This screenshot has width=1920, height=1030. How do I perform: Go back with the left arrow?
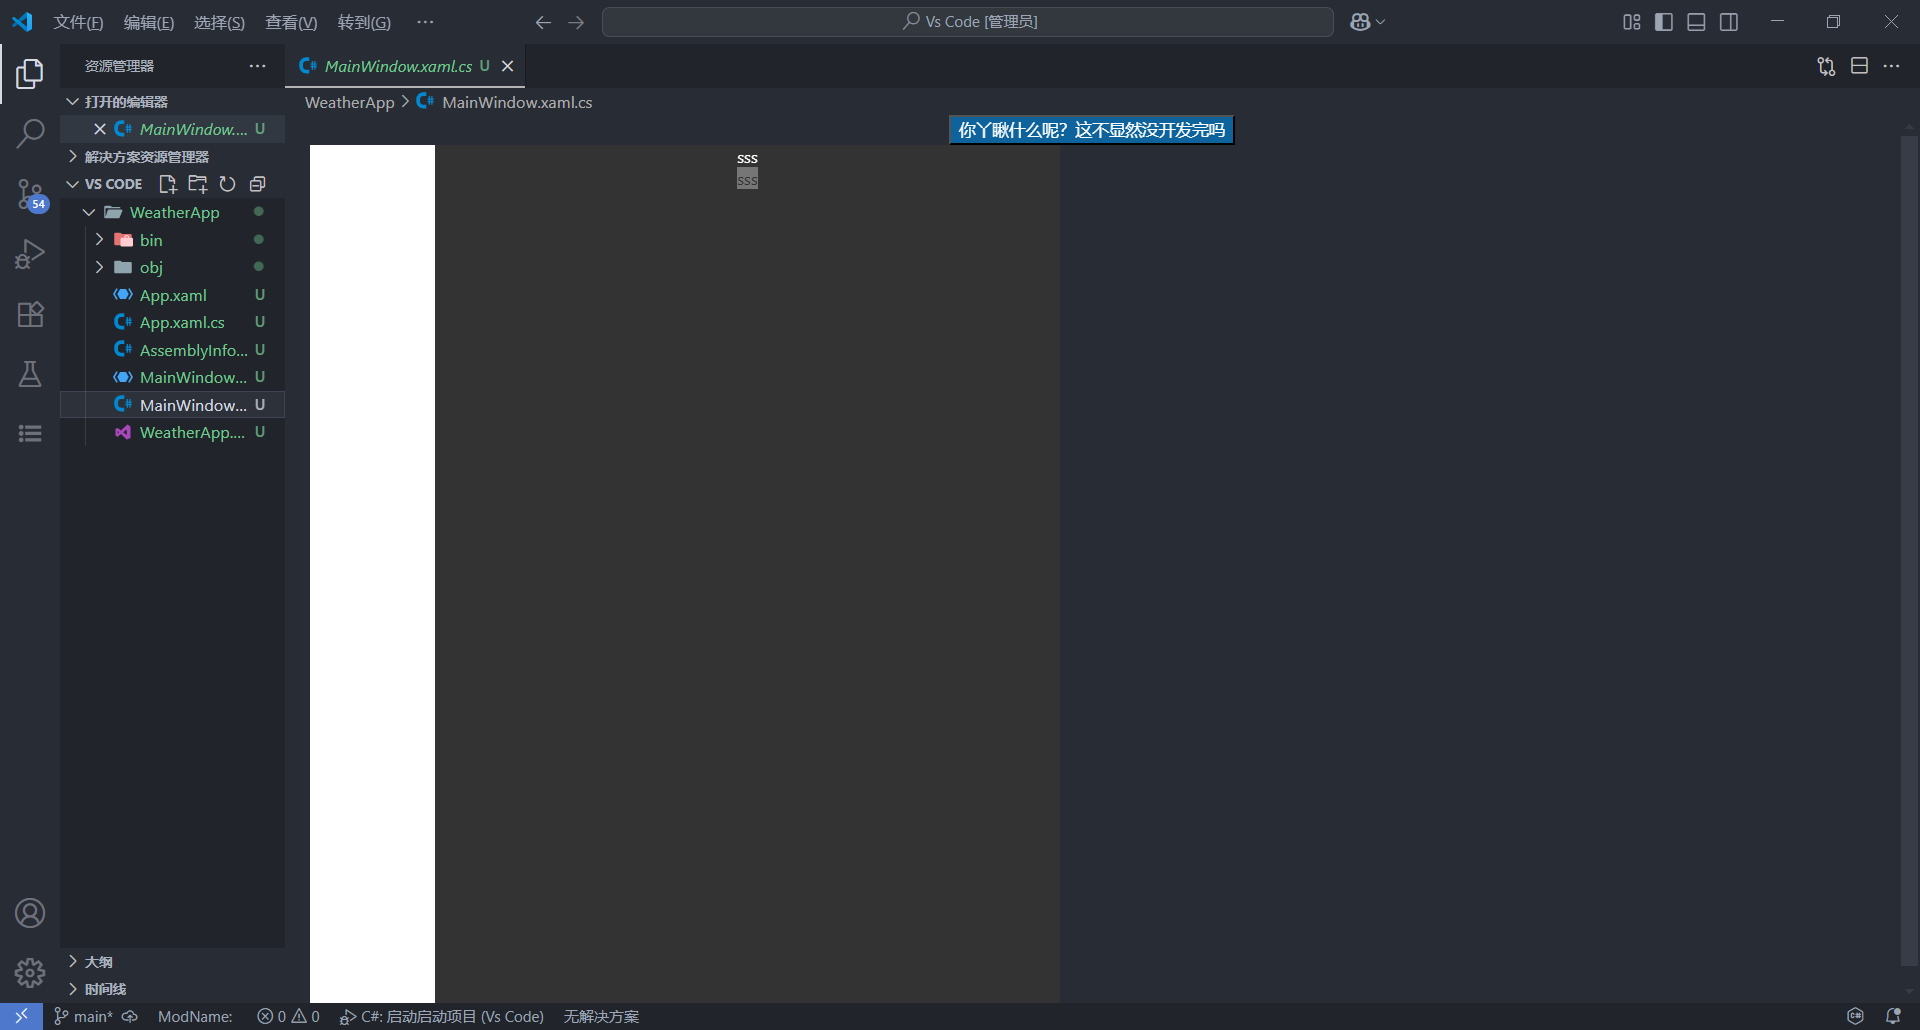(543, 22)
